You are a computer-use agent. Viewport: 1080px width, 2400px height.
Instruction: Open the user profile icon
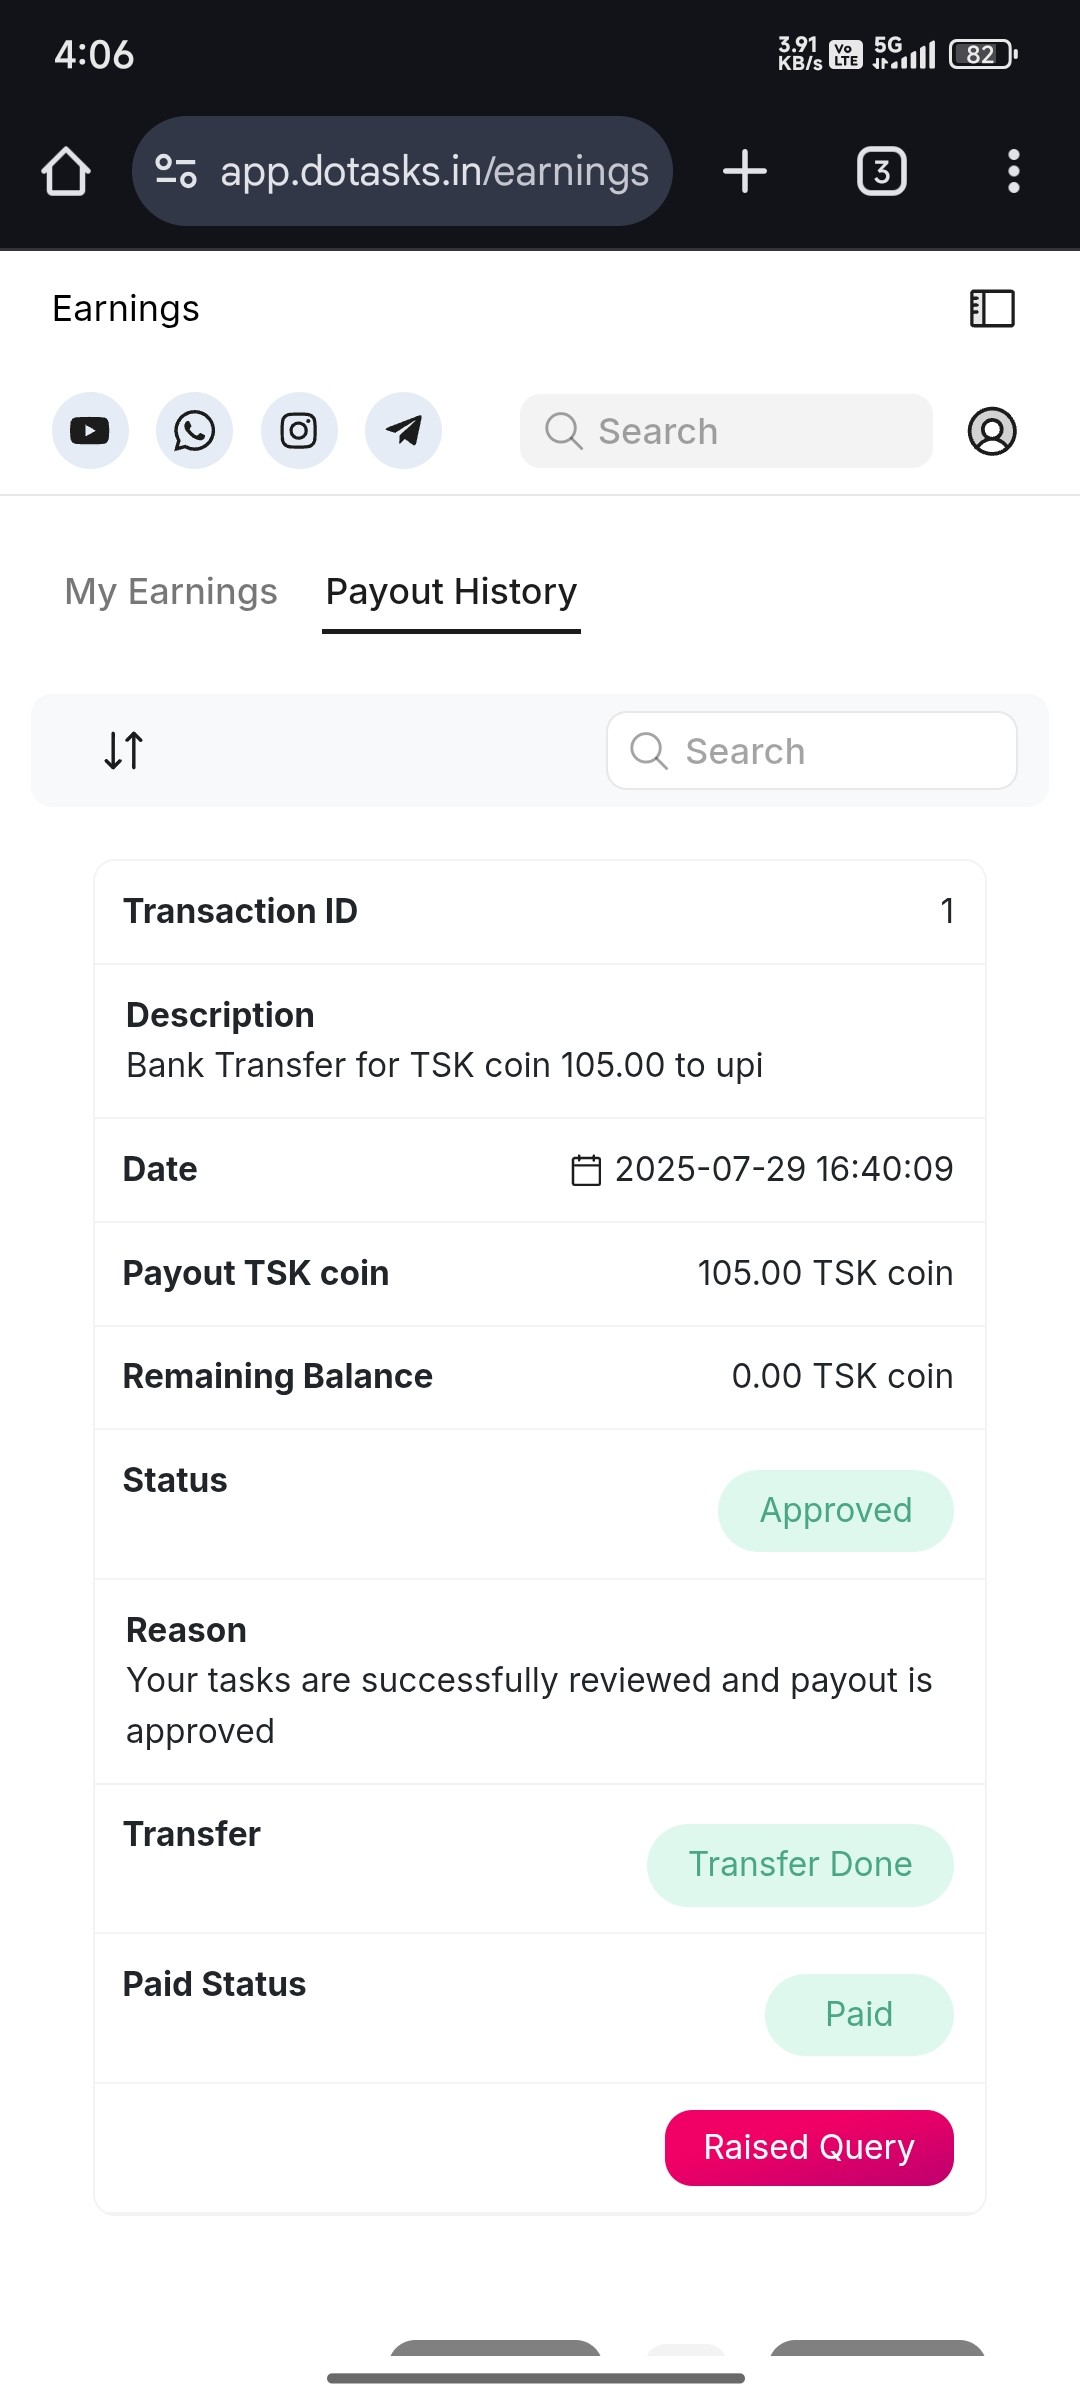[x=991, y=431]
